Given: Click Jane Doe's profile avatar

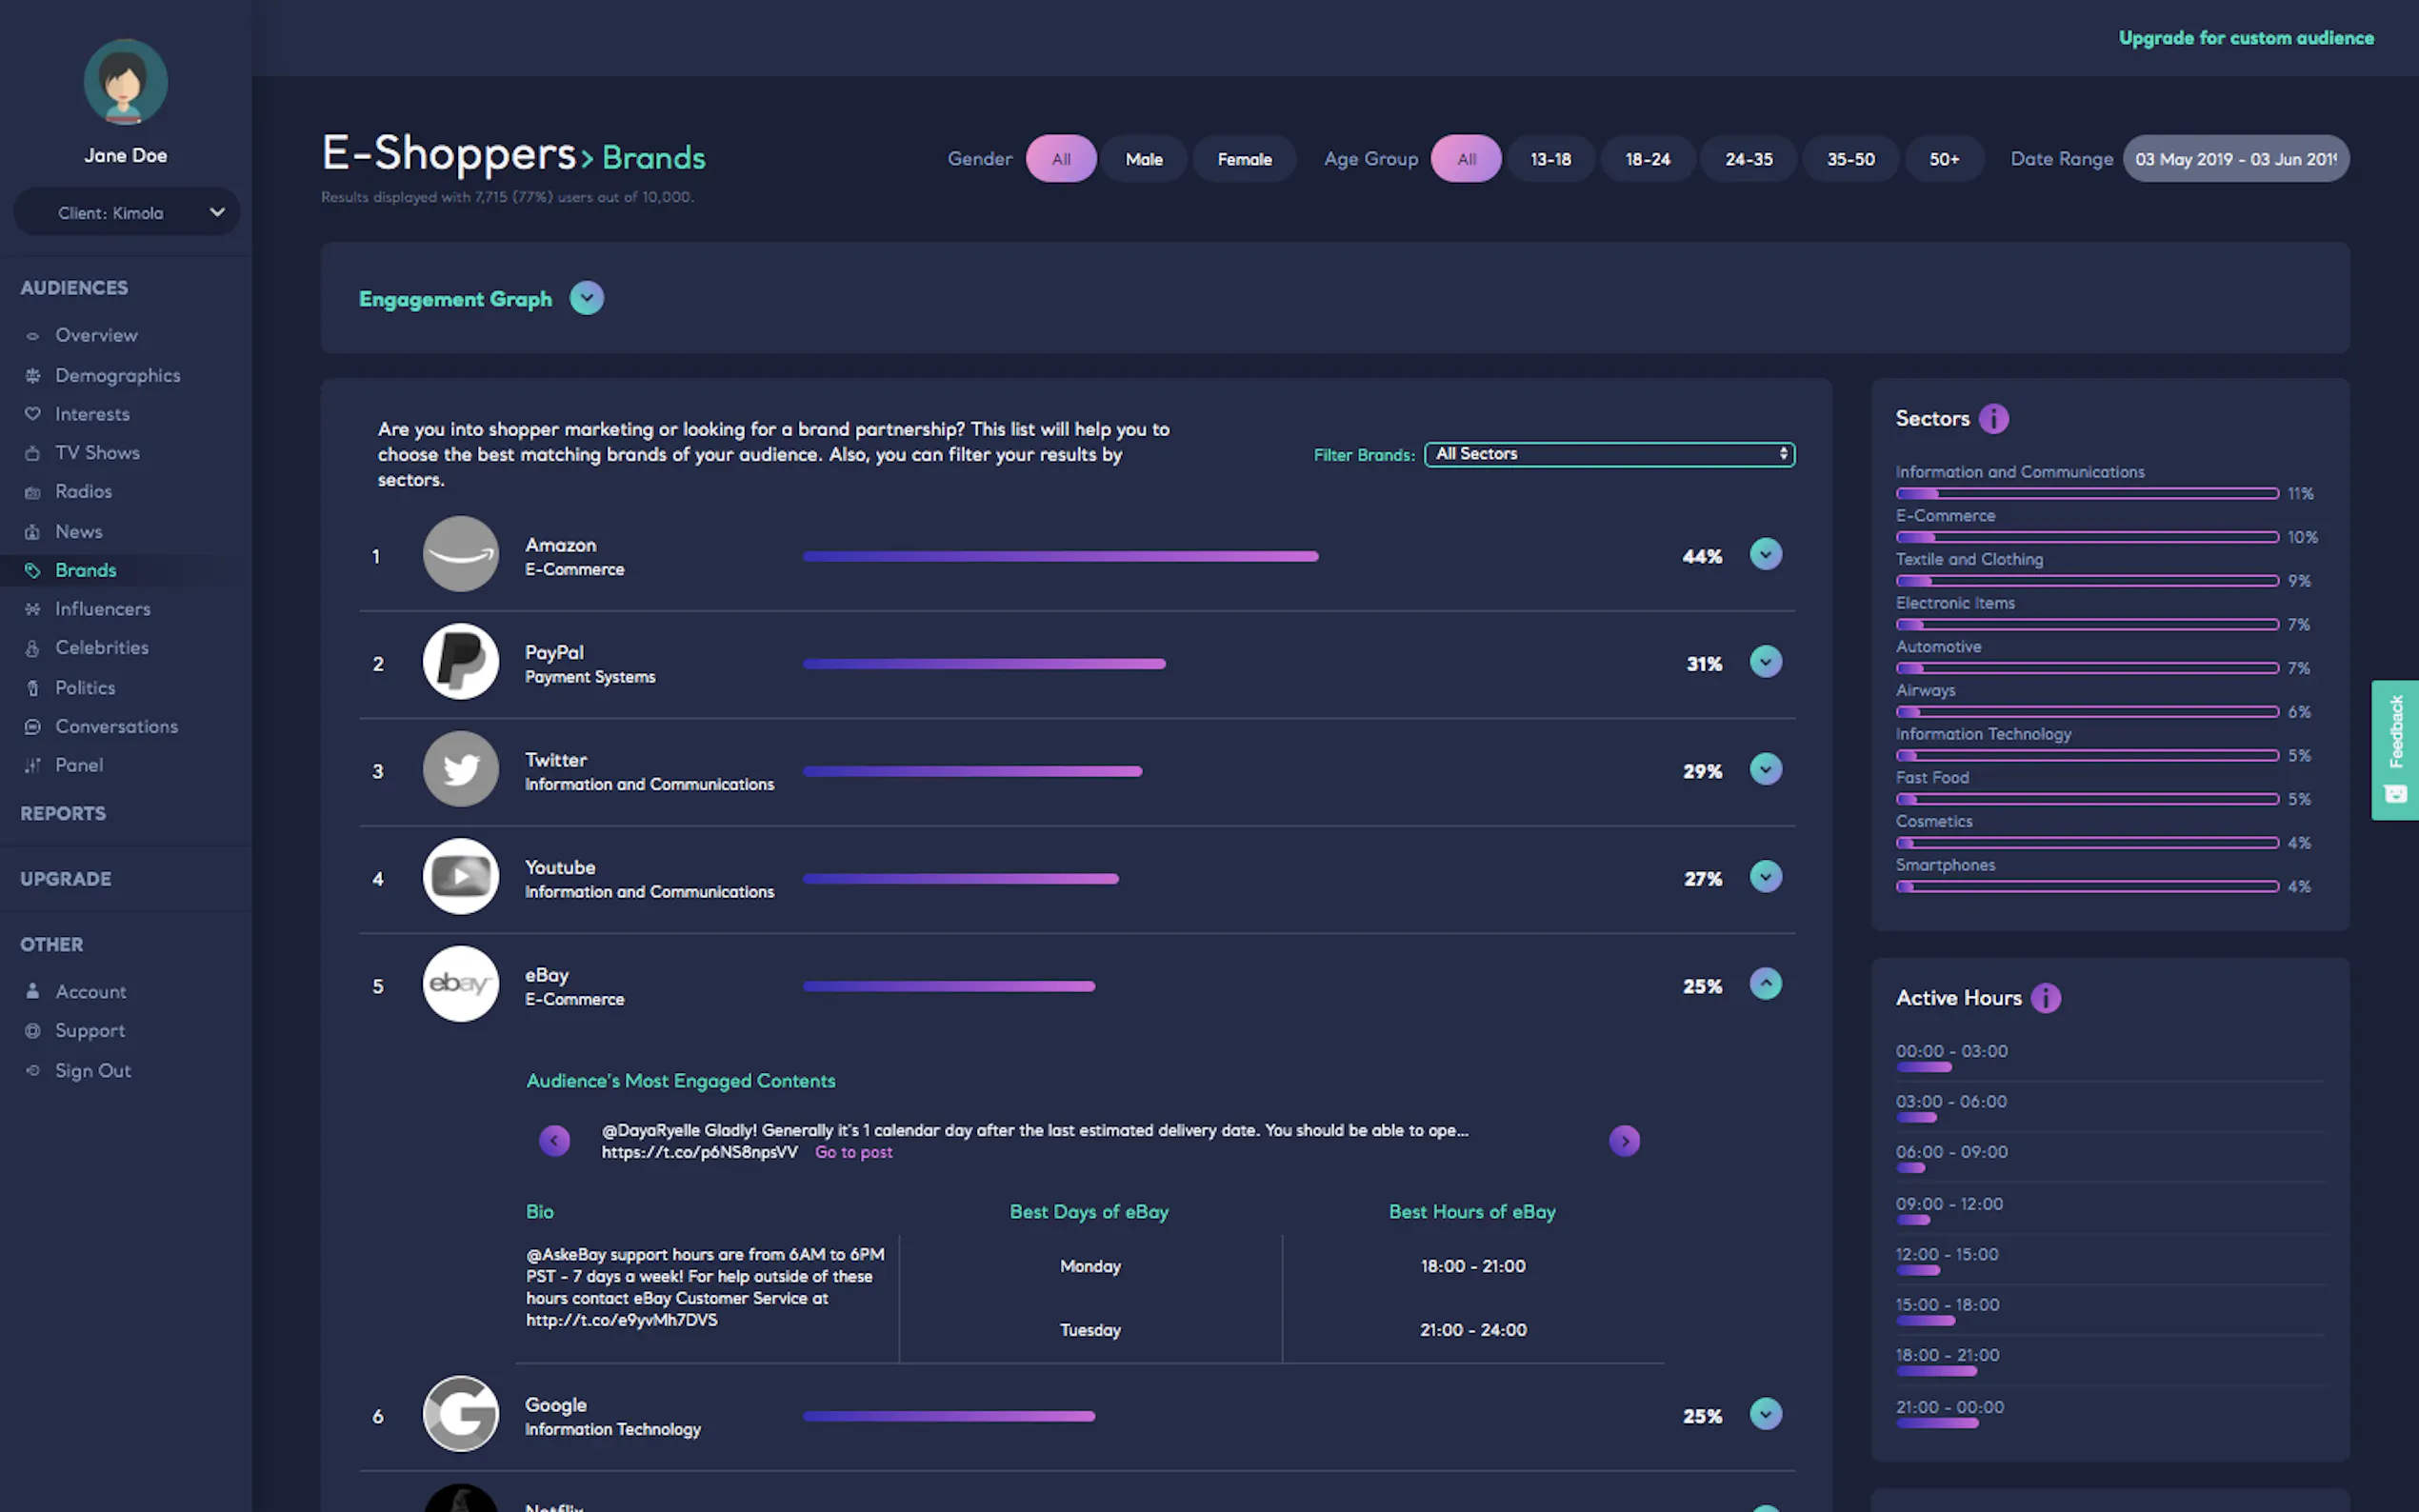Looking at the screenshot, I should tap(125, 82).
